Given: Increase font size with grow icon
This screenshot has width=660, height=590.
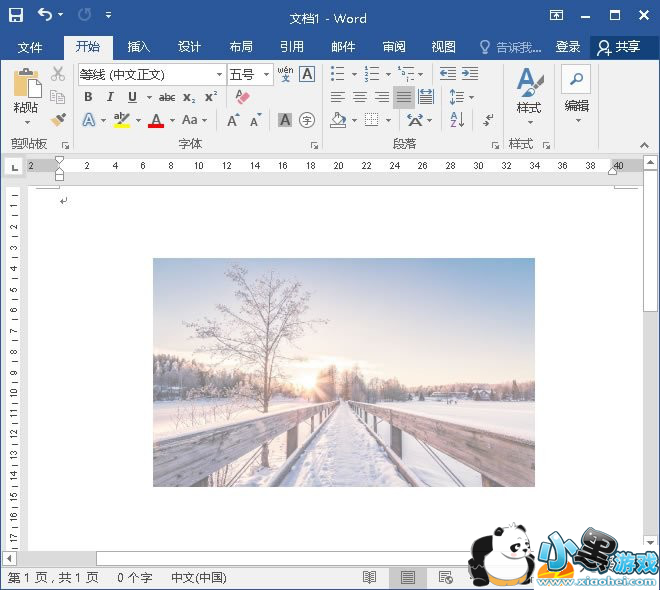Looking at the screenshot, I should 233,120.
